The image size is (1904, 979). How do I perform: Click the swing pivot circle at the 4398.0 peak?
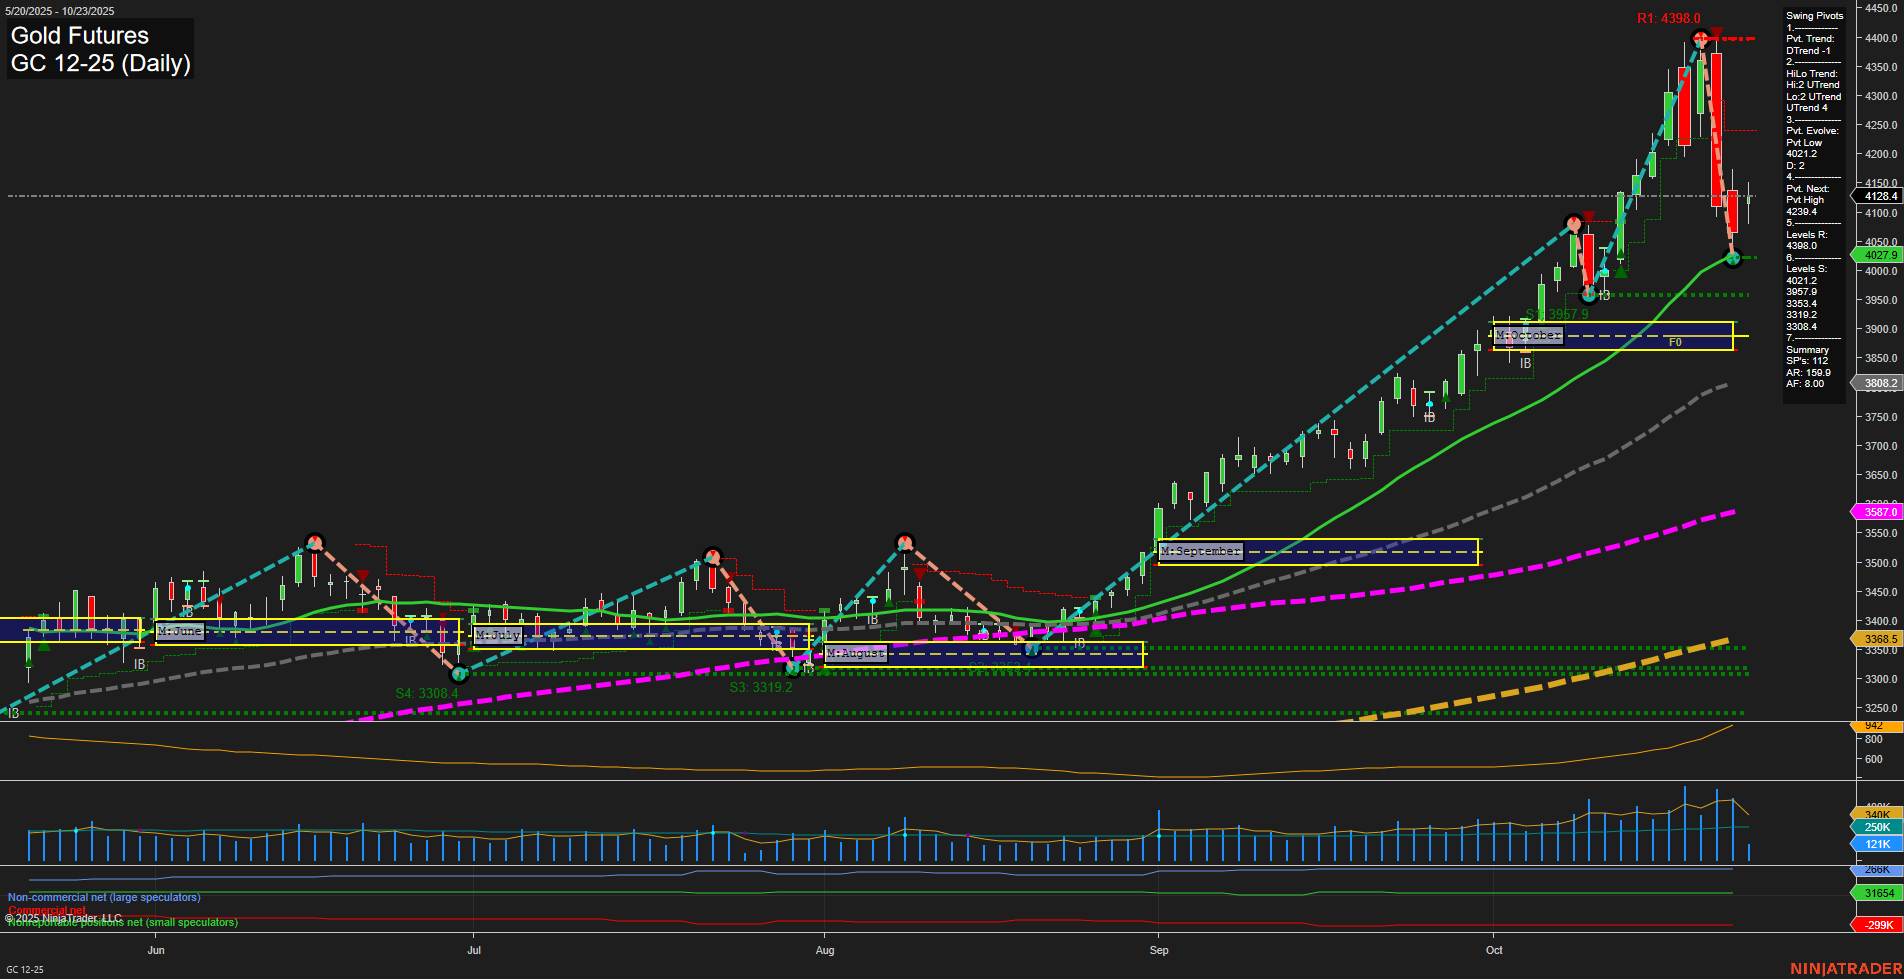click(1701, 37)
